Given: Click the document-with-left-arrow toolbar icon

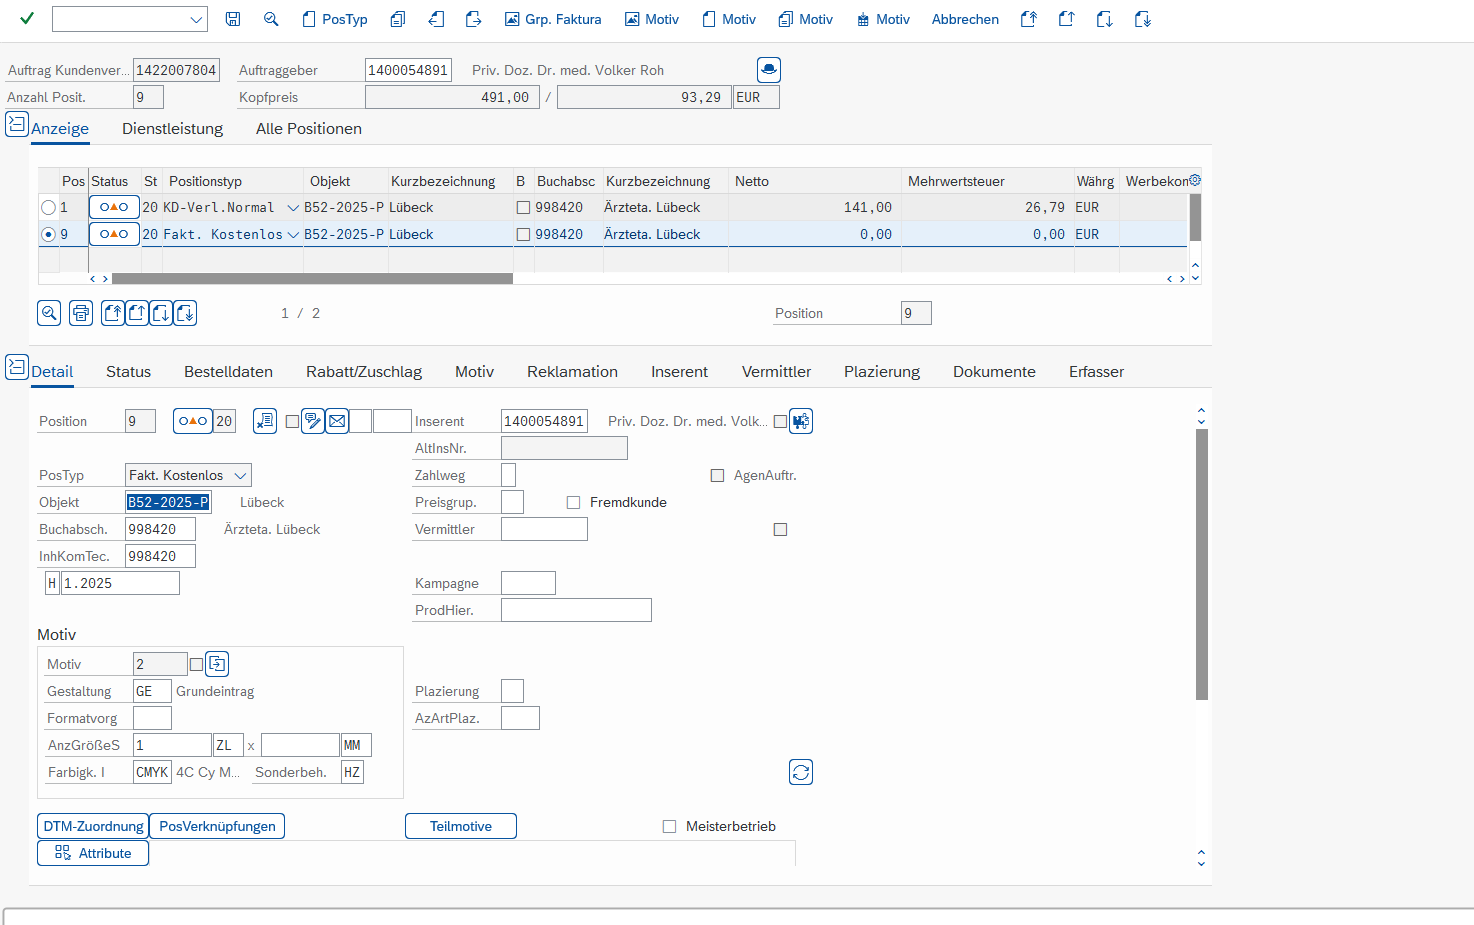Looking at the screenshot, I should [x=436, y=19].
